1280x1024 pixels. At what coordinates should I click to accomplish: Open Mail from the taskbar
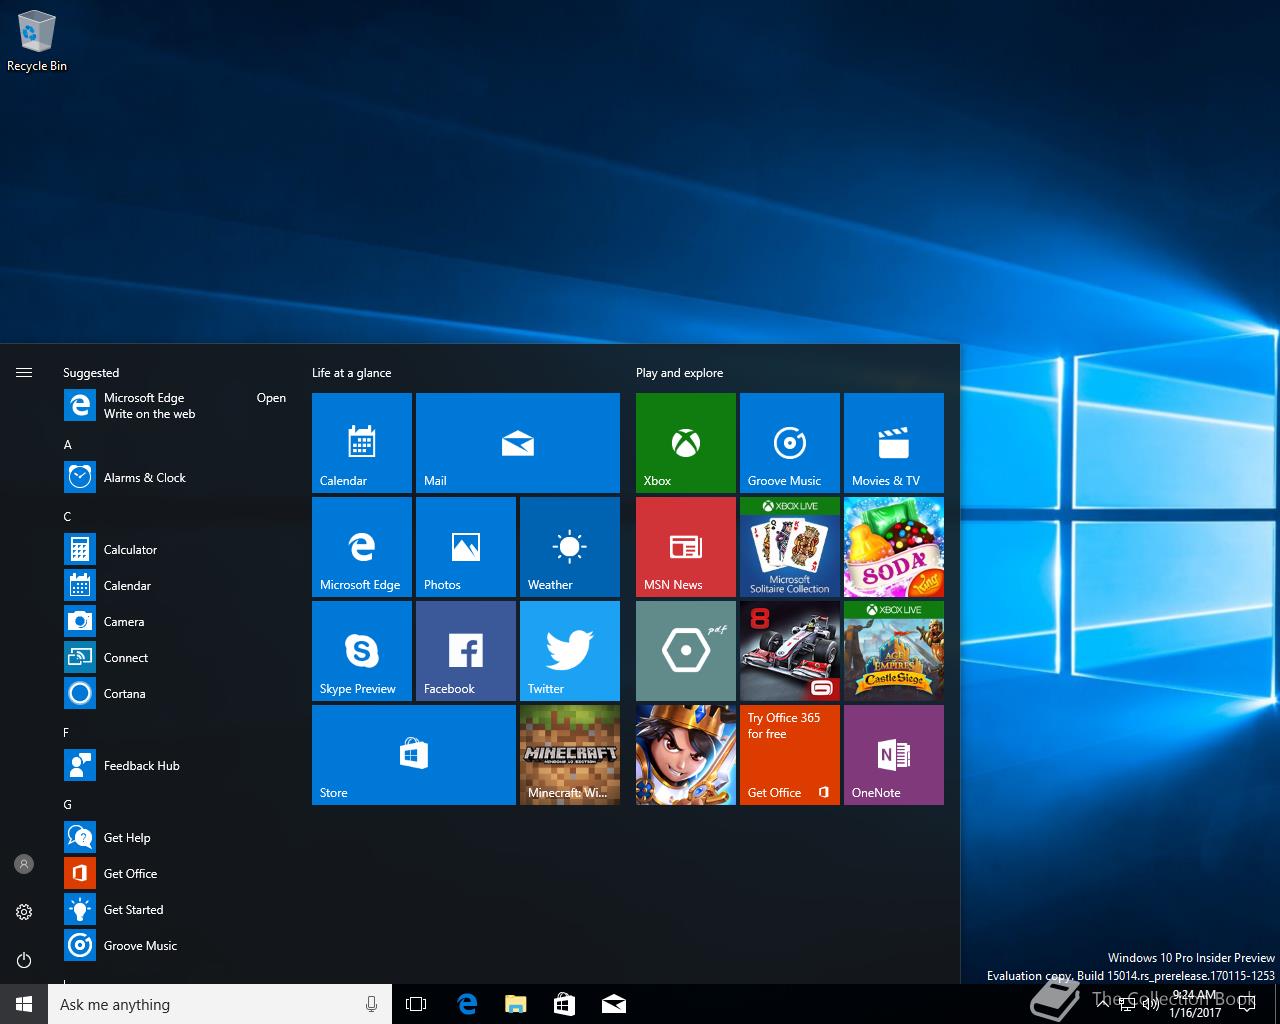click(613, 1004)
